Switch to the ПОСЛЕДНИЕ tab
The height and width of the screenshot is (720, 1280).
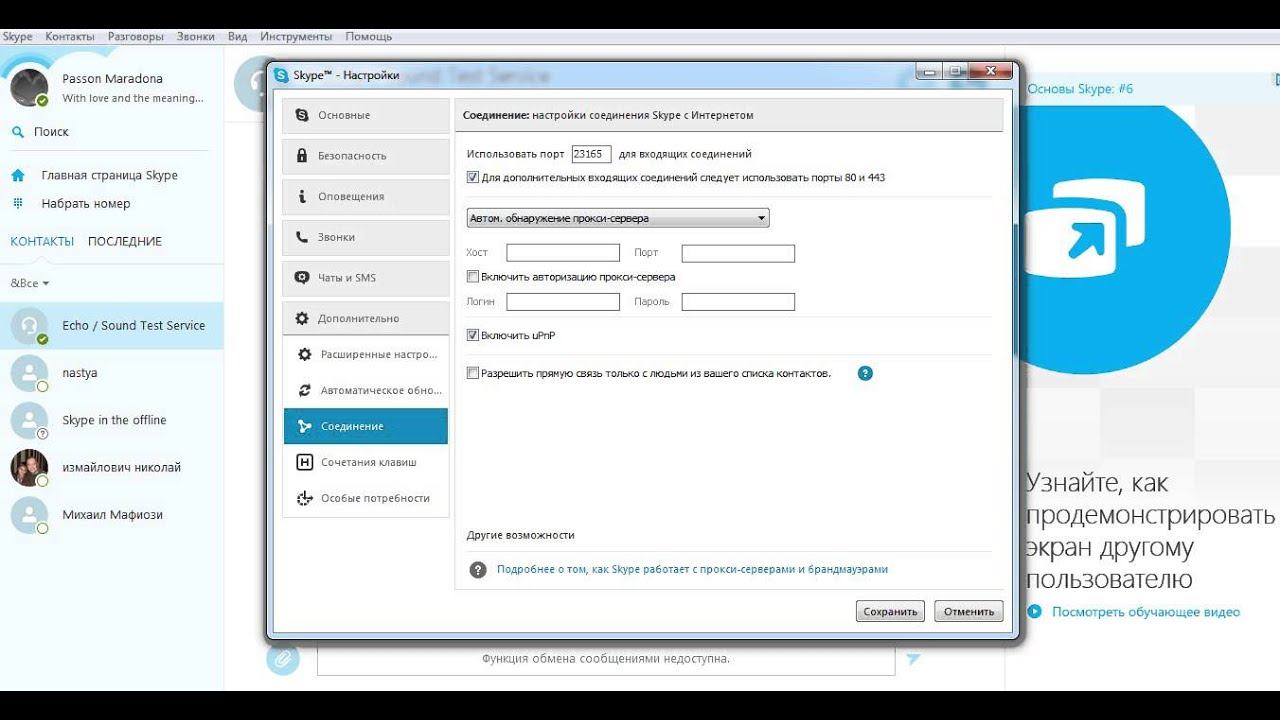coord(125,241)
